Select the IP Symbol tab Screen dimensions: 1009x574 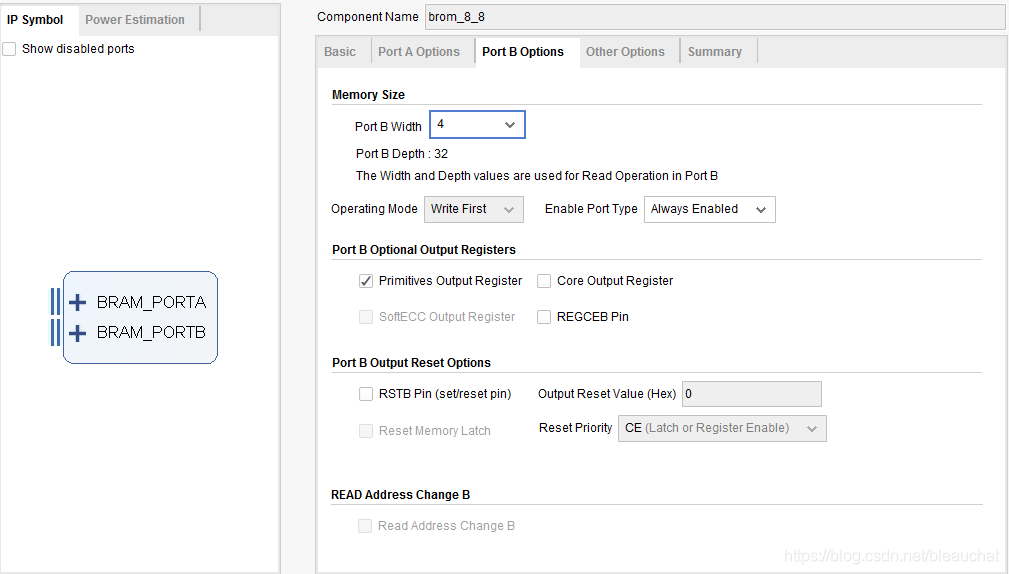point(35,20)
